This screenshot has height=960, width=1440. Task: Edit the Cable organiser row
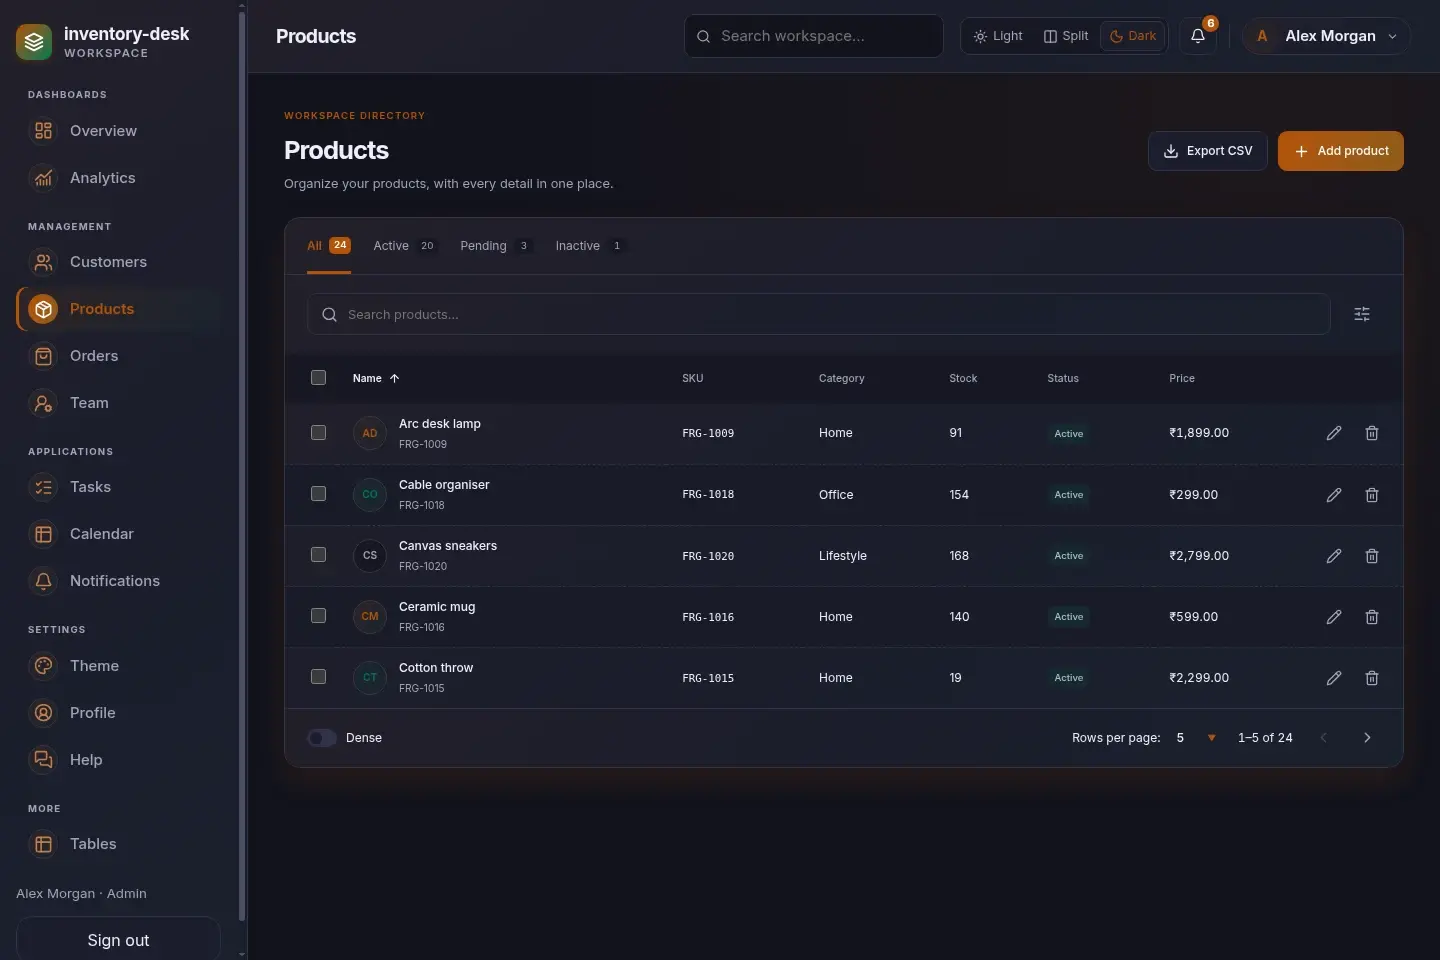coord(1334,495)
